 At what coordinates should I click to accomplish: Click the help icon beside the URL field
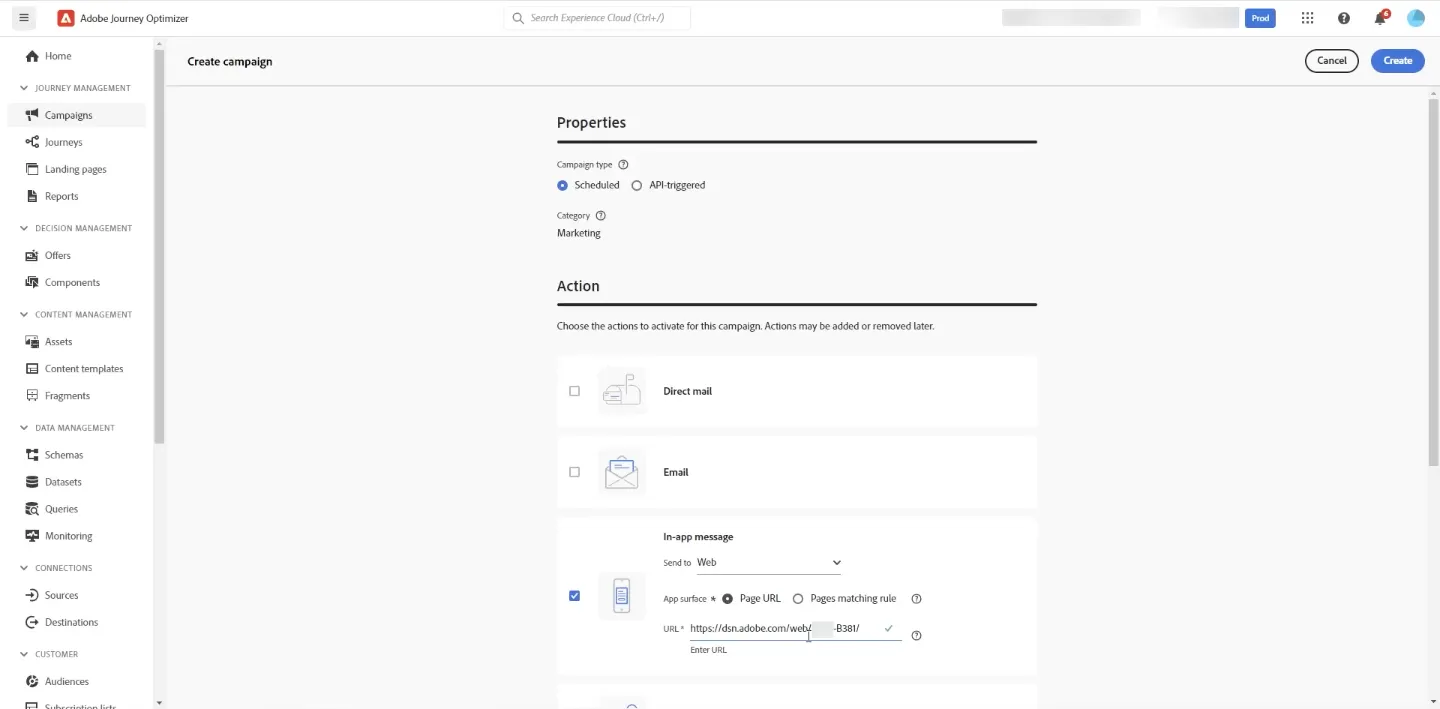pos(916,636)
